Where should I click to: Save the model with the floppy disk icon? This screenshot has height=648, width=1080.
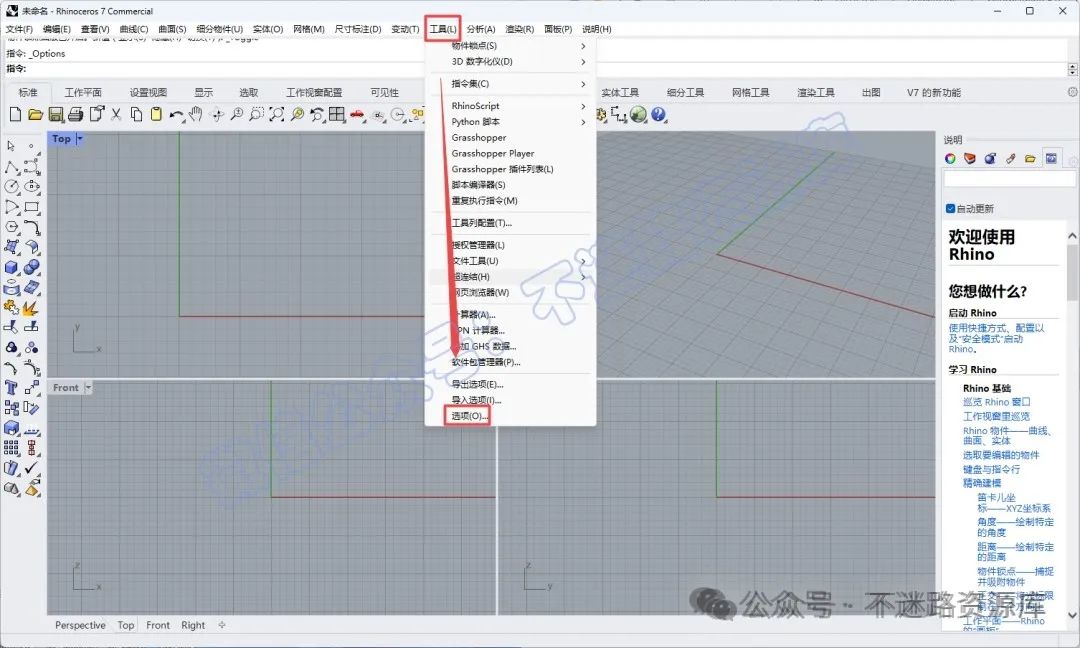click(56, 114)
